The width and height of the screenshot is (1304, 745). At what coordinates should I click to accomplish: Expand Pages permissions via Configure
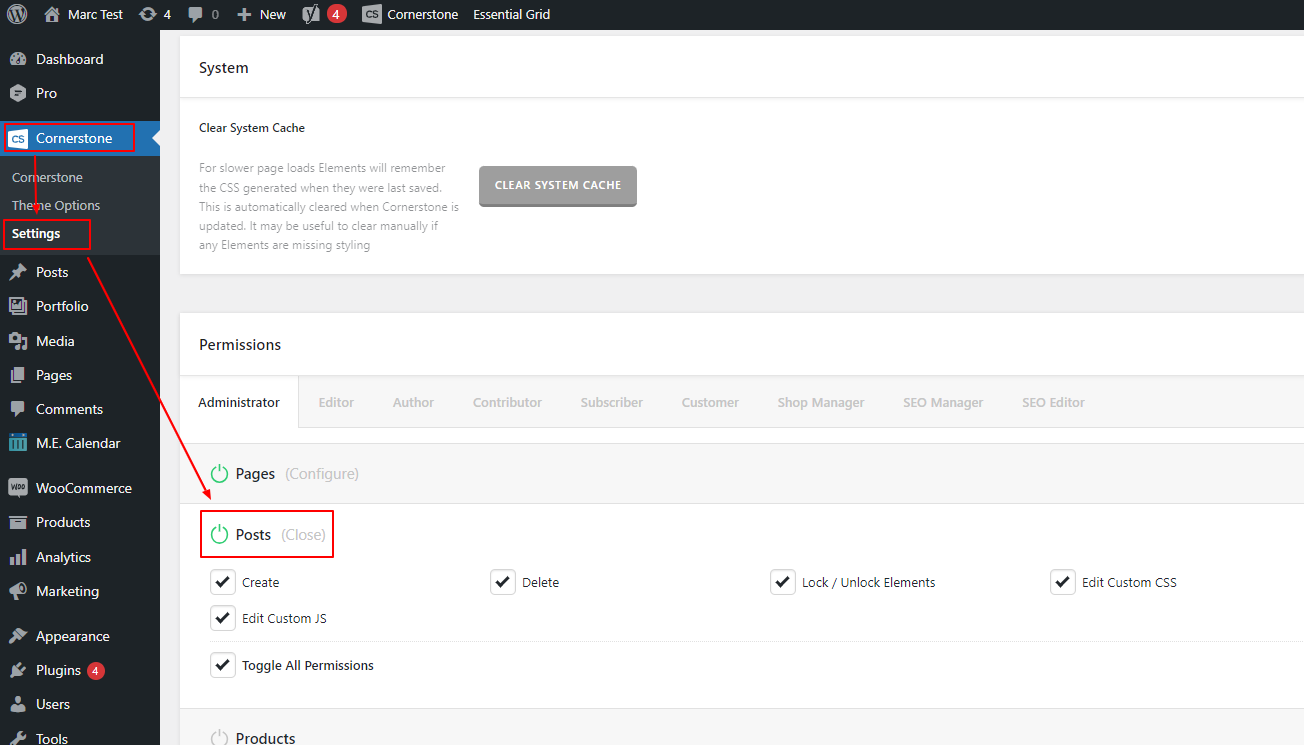click(321, 474)
